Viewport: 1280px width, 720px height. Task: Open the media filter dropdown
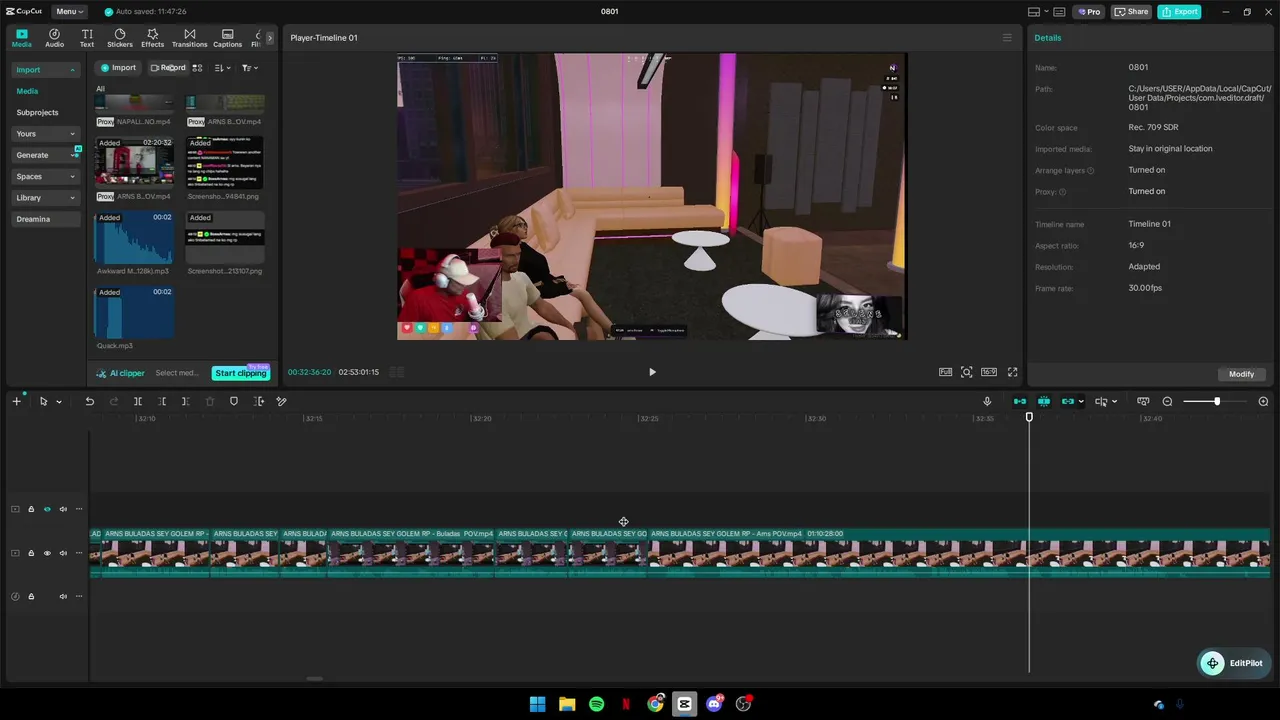click(x=250, y=68)
